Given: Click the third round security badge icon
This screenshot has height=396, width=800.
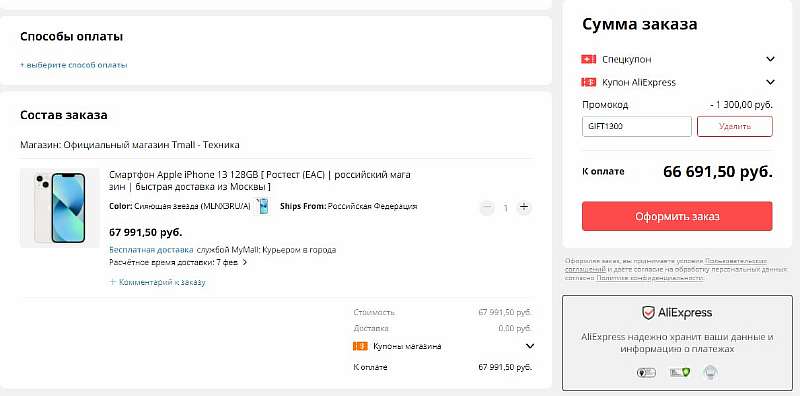Looking at the screenshot, I should [710, 373].
